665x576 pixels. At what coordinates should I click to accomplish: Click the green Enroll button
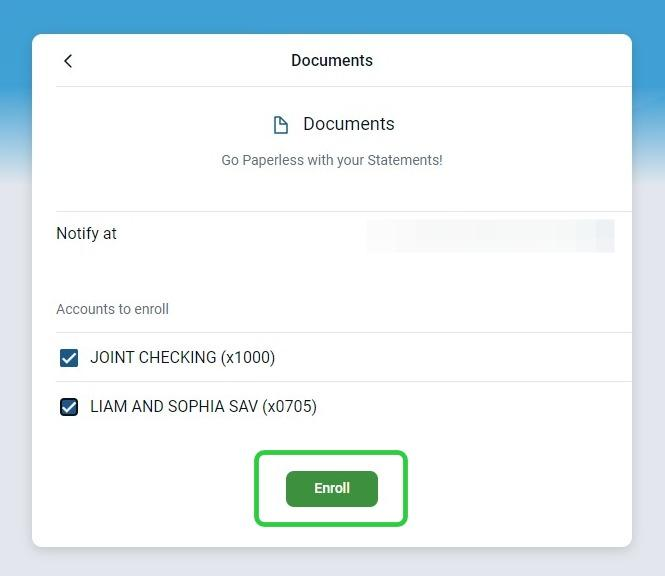[x=332, y=489]
